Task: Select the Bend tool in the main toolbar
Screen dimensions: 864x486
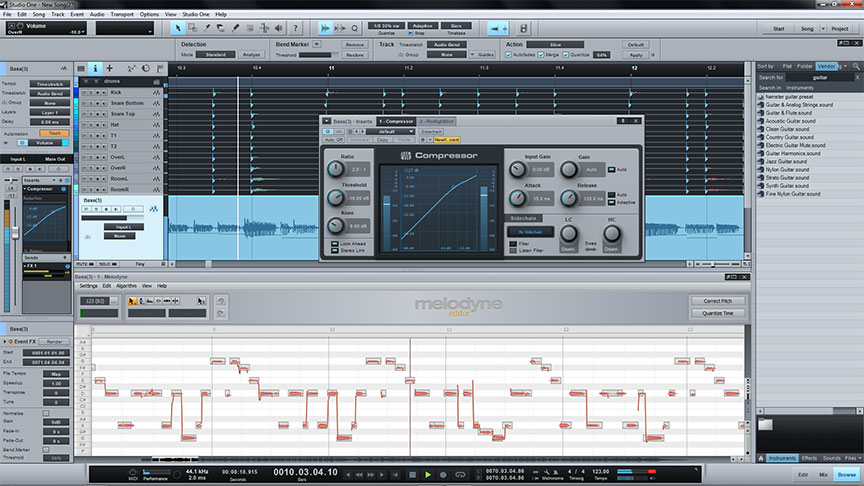Action: (264, 28)
